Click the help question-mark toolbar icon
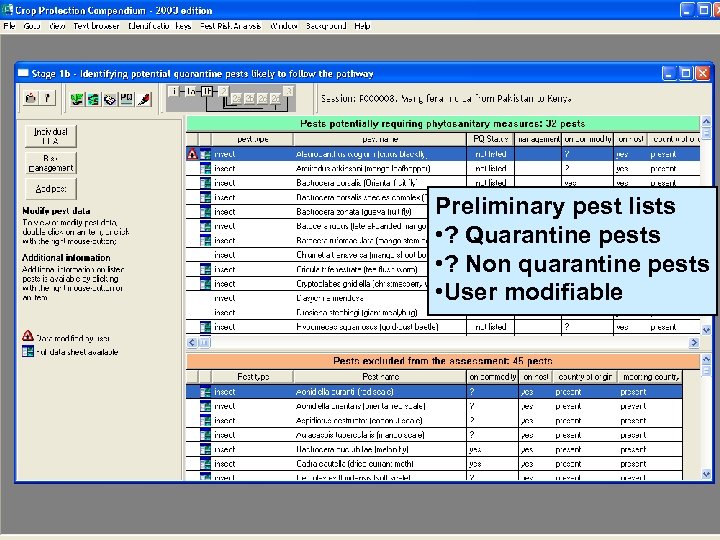This screenshot has height=540, width=720. coord(47,98)
